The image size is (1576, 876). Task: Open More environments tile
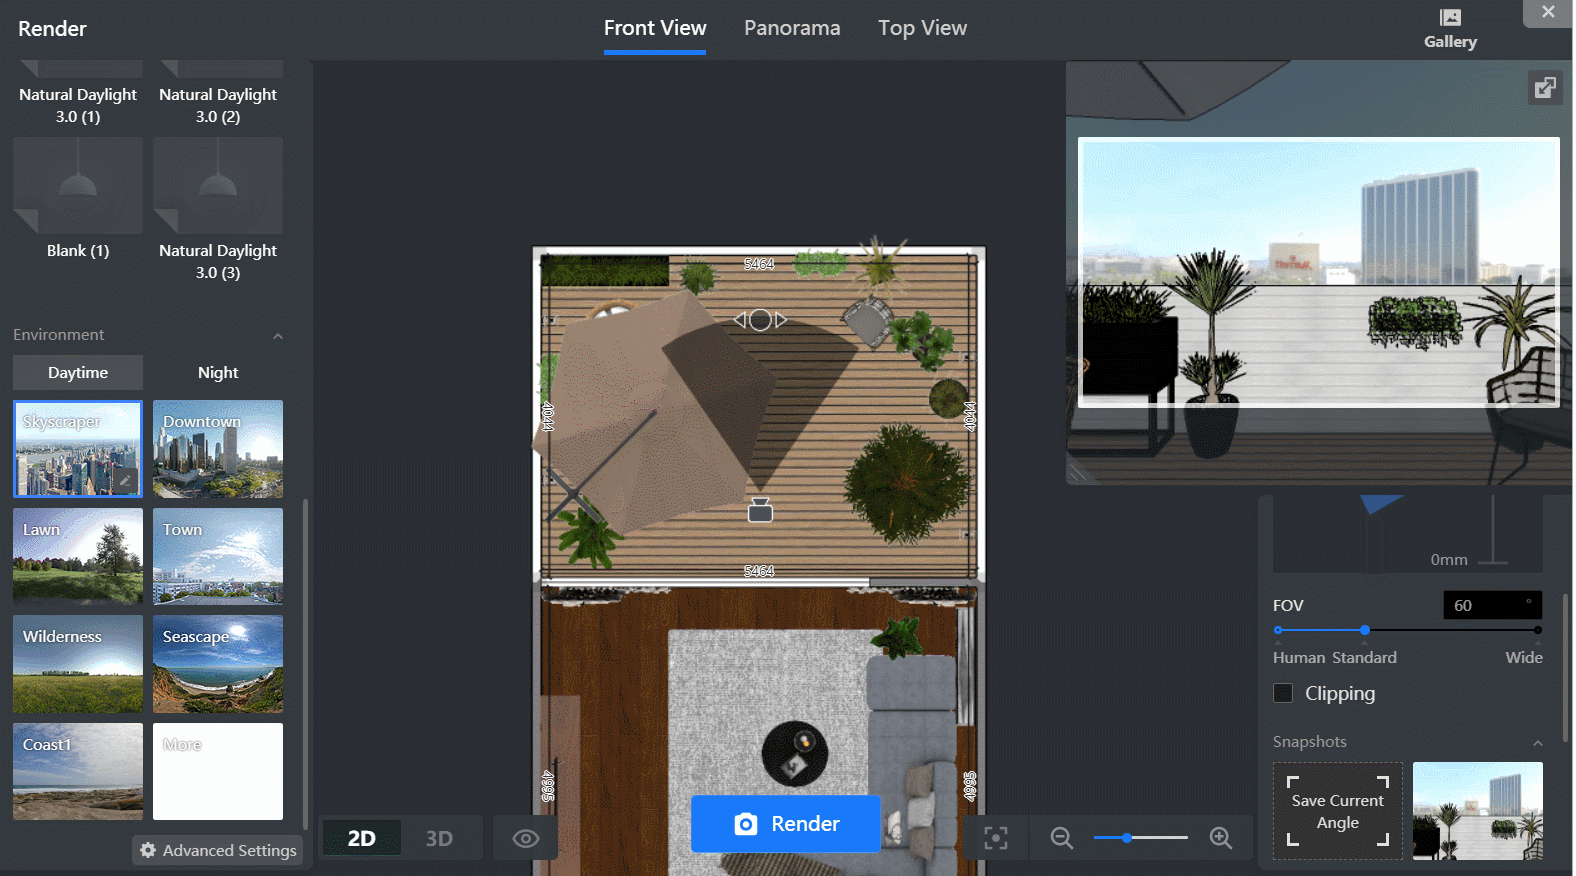(x=218, y=771)
